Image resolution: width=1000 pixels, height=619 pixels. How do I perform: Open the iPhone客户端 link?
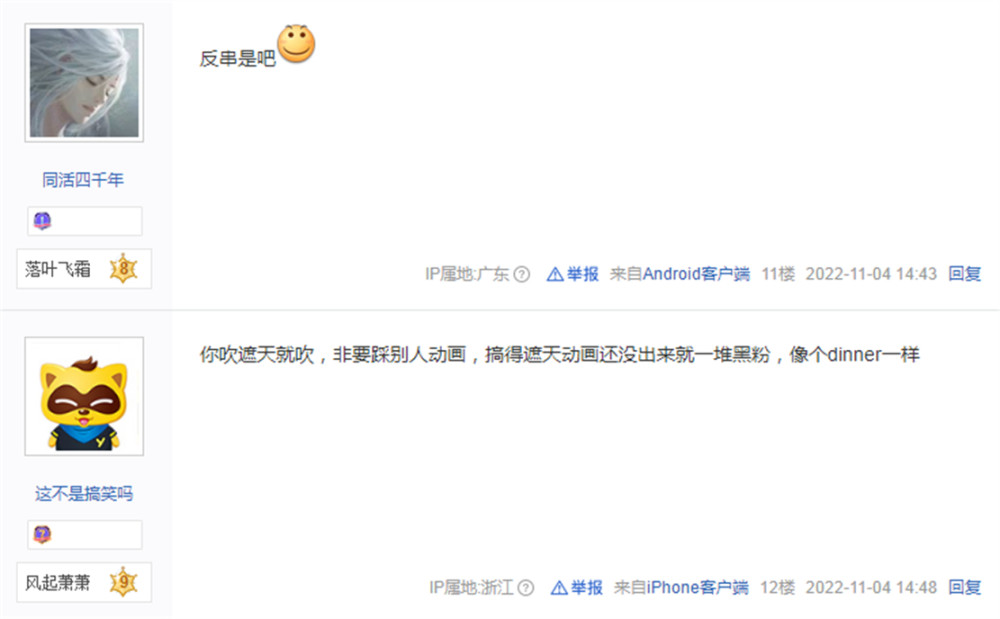click(x=698, y=588)
